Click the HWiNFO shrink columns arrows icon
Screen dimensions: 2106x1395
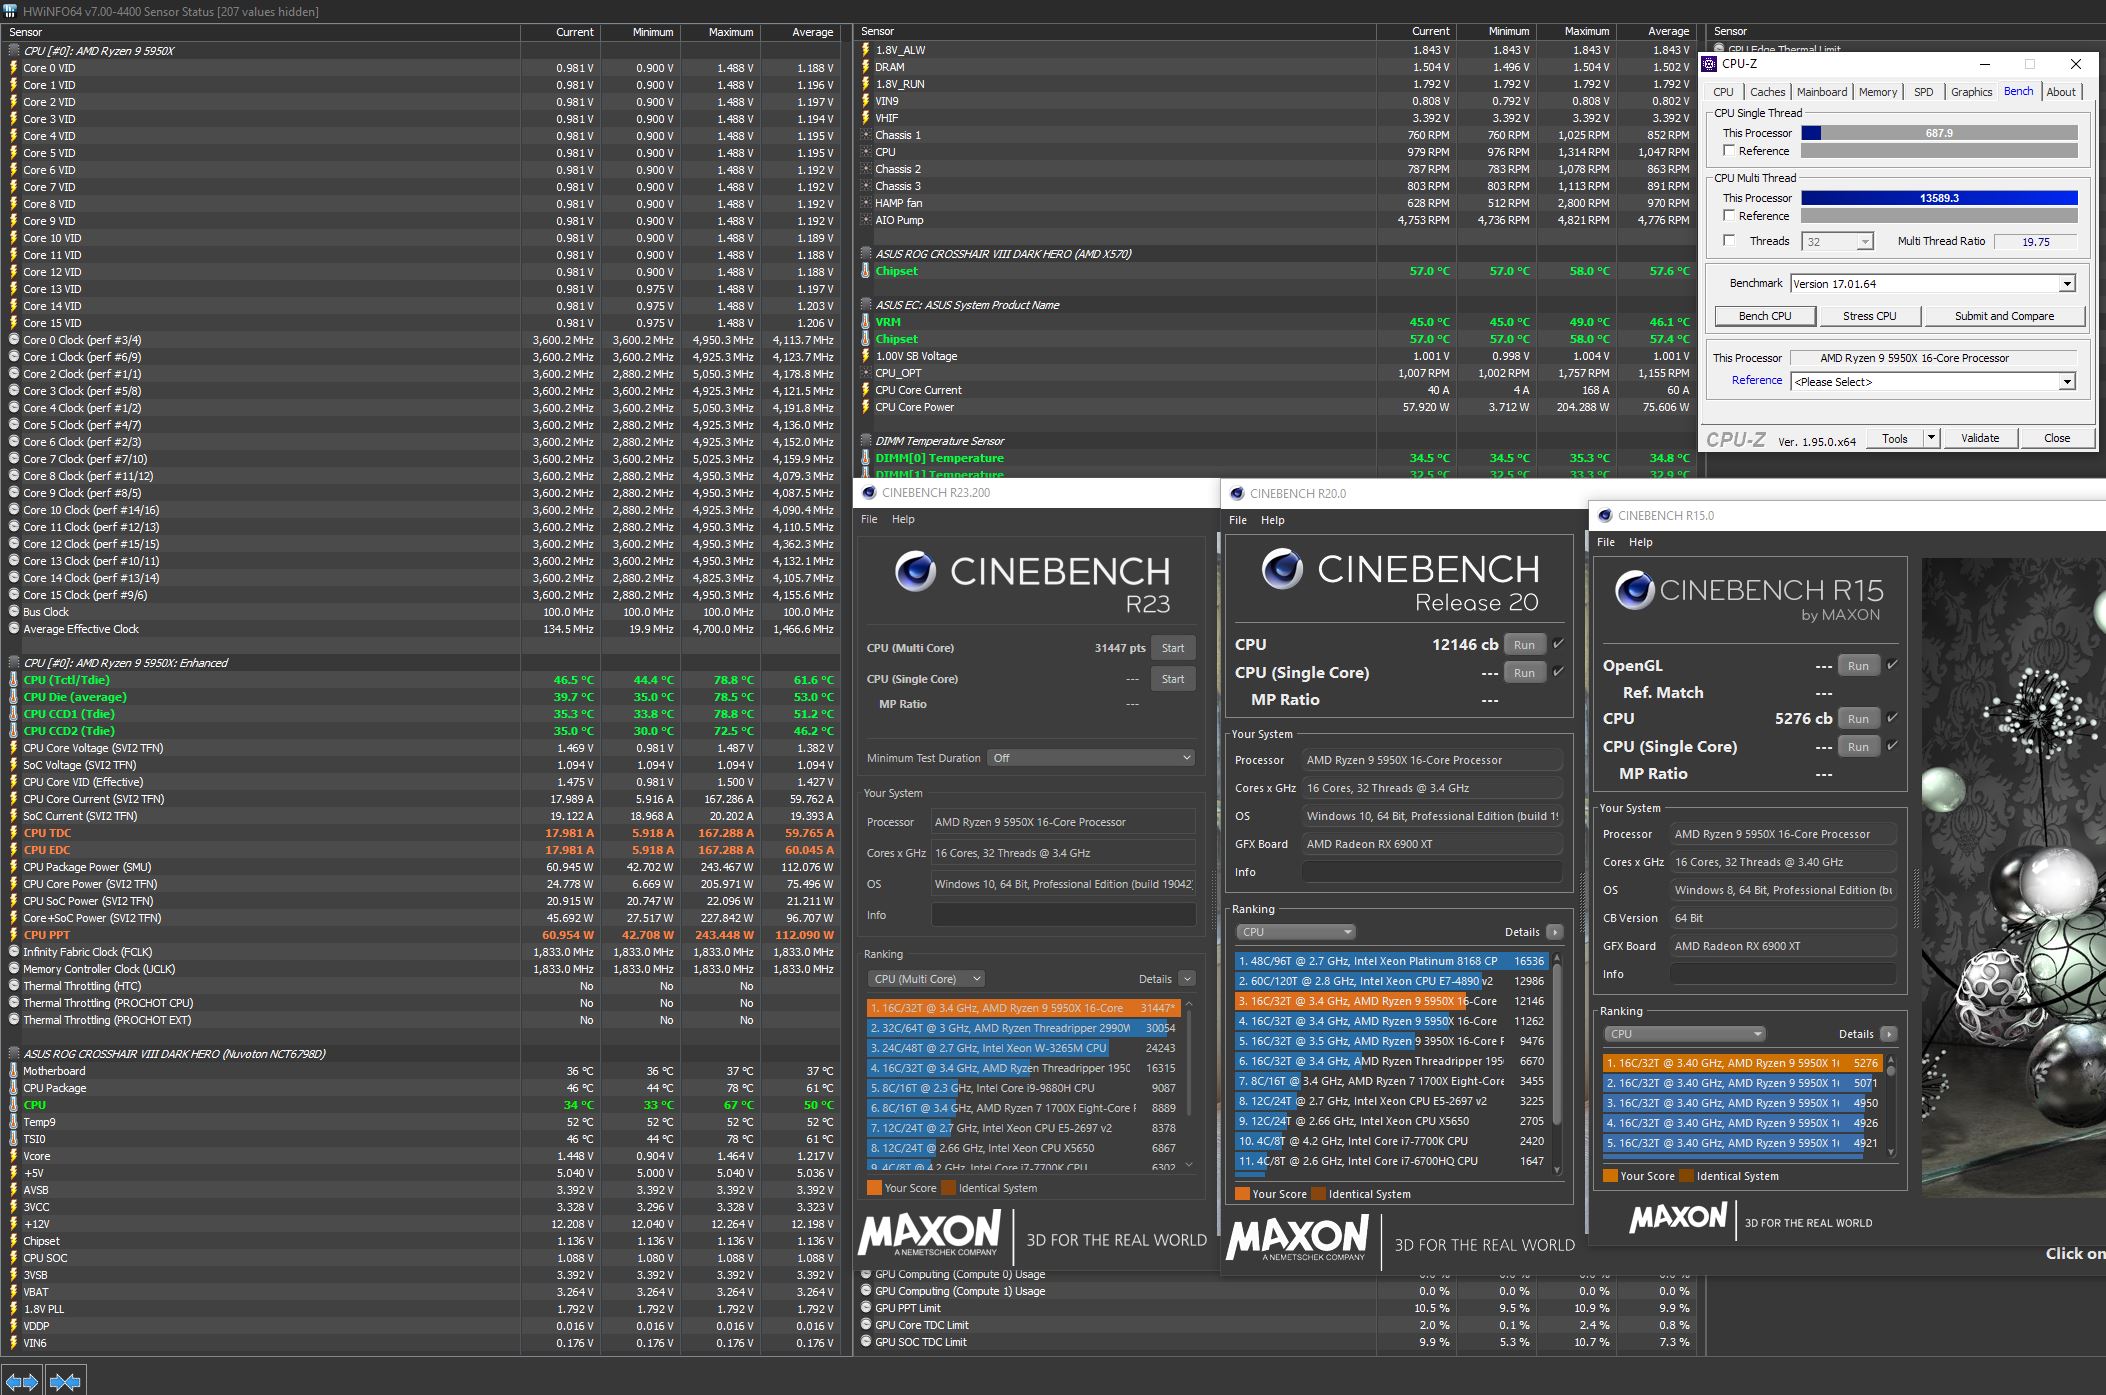pos(65,1381)
